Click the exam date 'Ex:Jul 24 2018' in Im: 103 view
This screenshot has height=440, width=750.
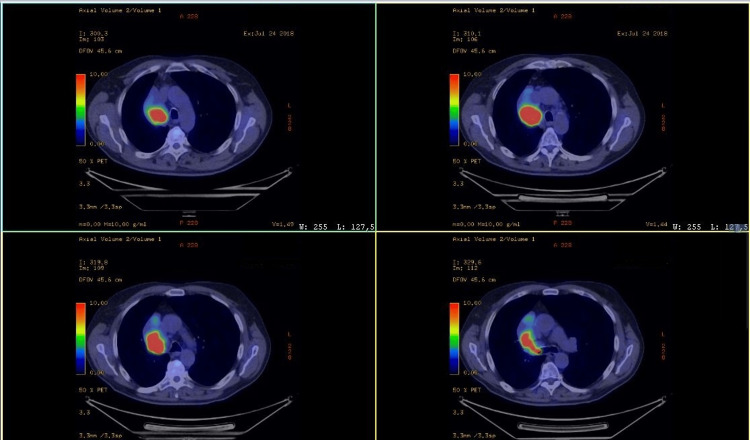(268, 33)
